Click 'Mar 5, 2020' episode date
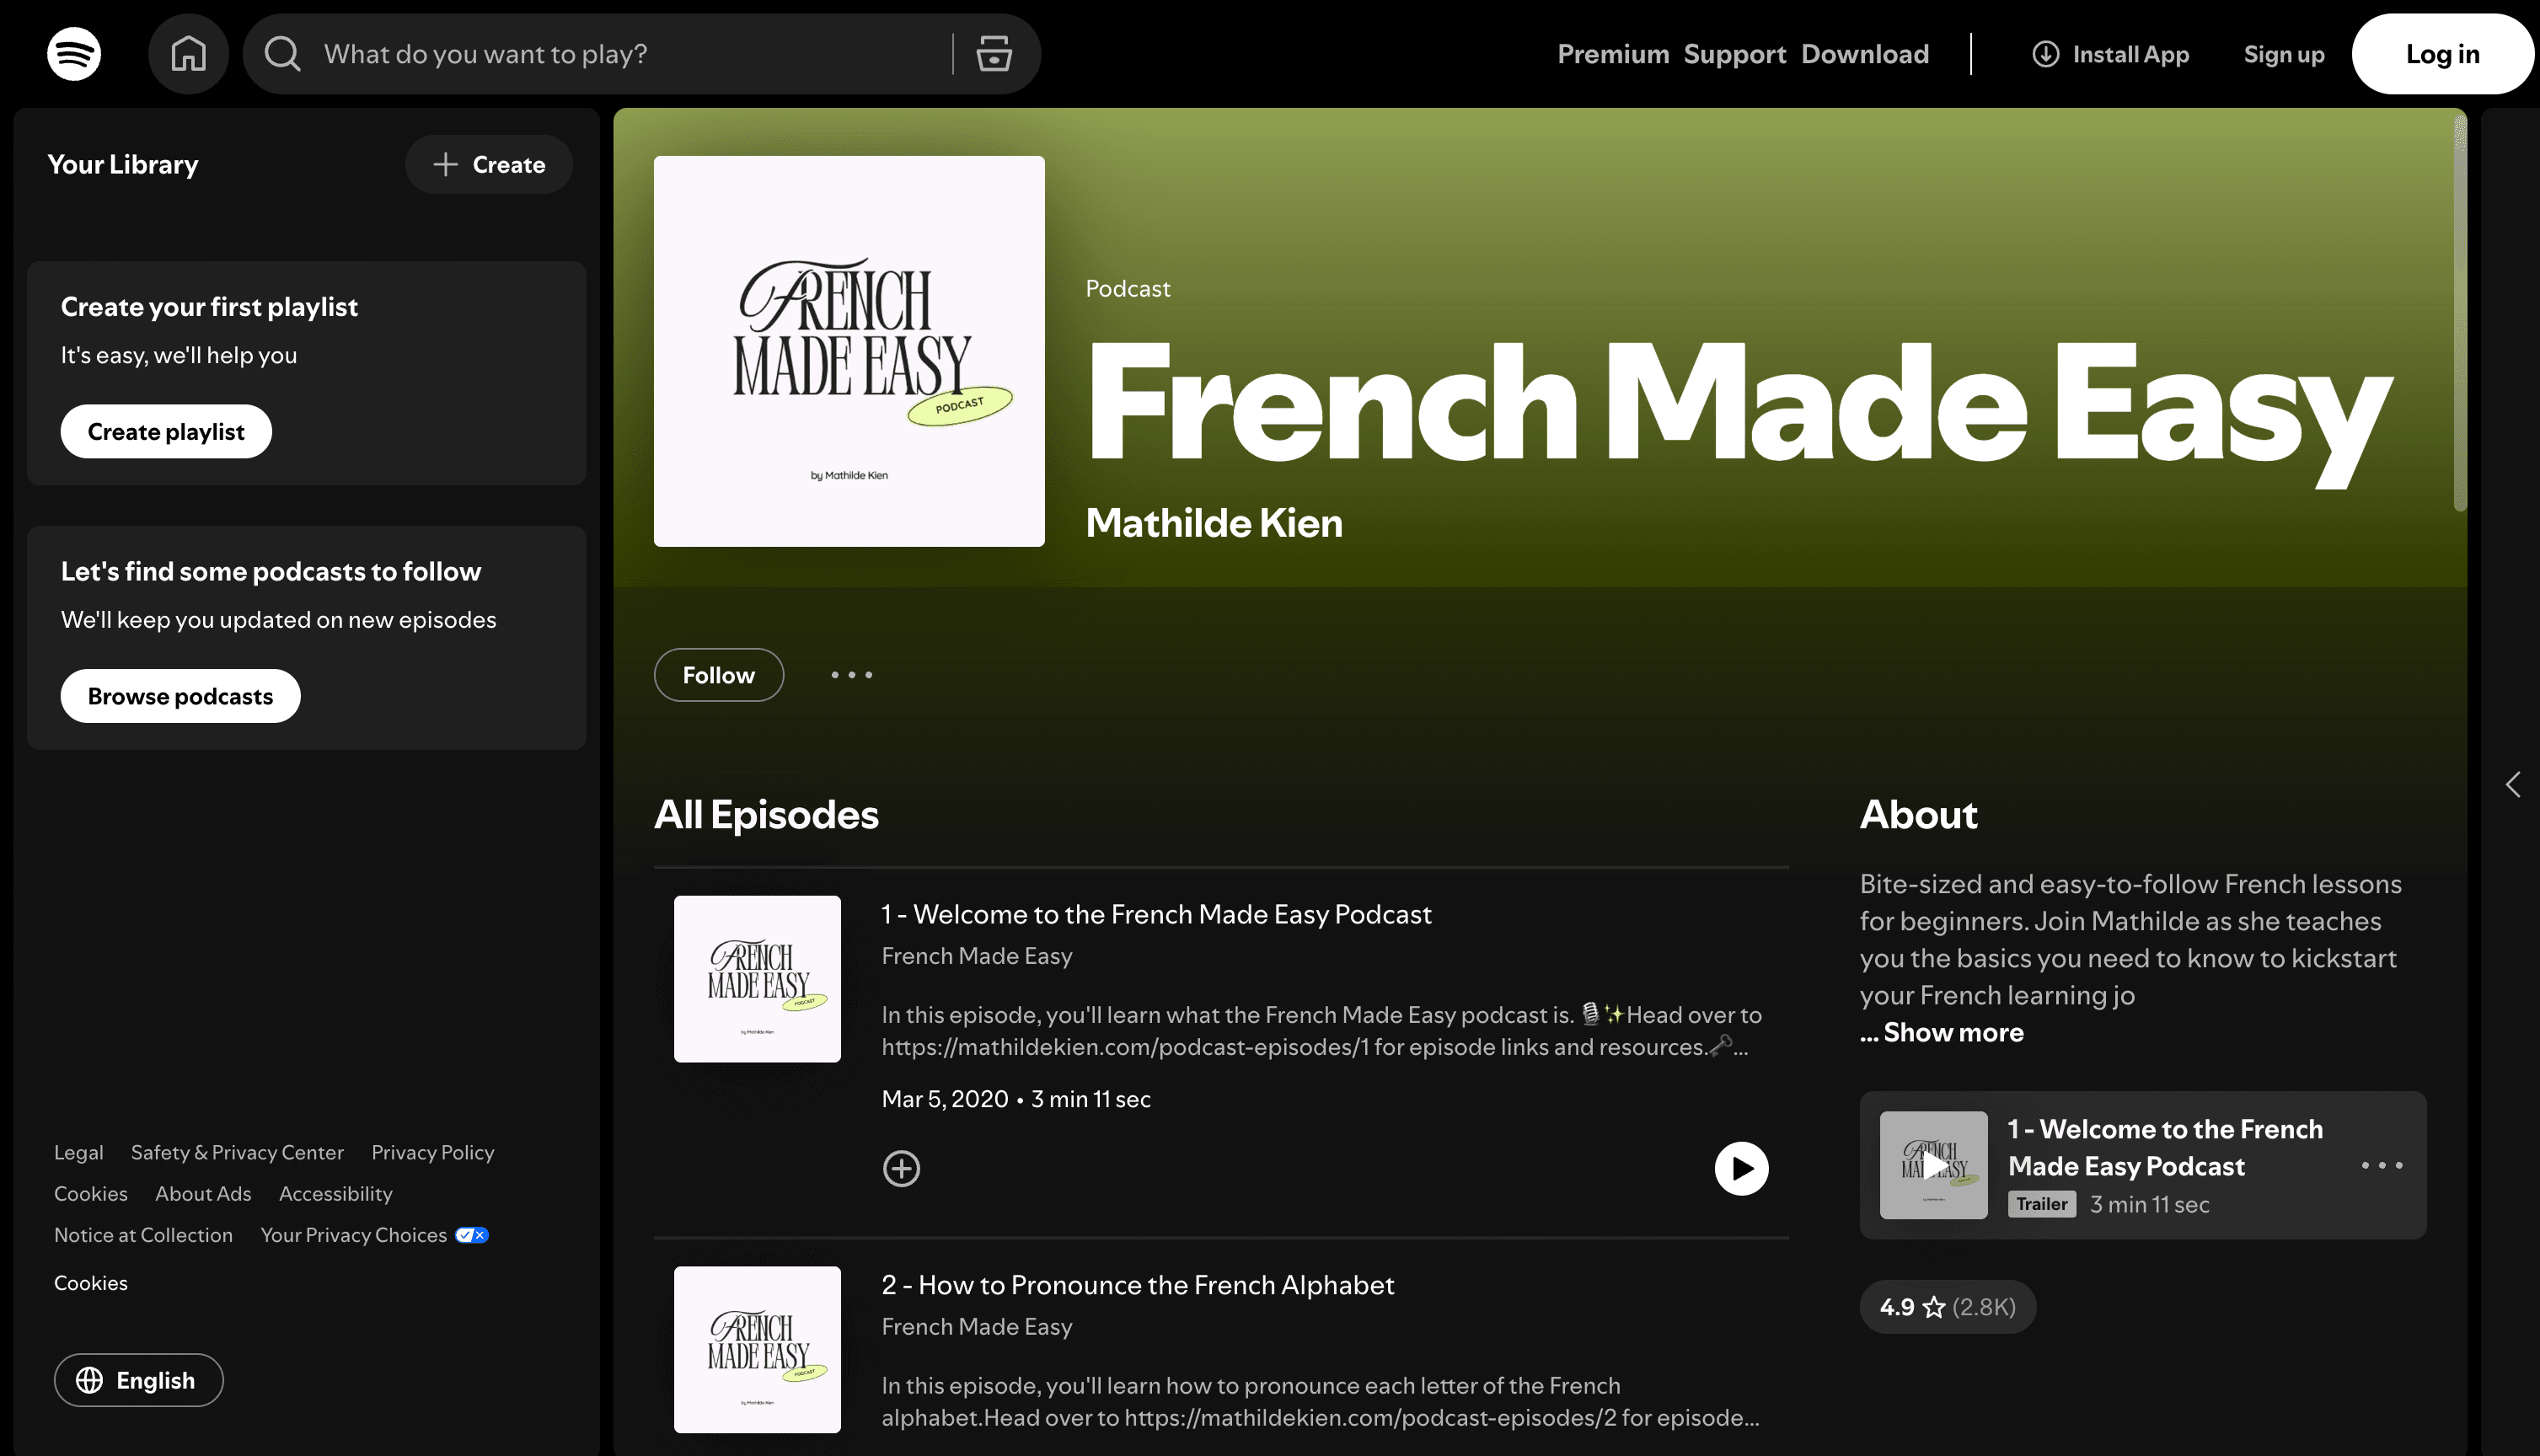Image resolution: width=2540 pixels, height=1456 pixels. [945, 1099]
